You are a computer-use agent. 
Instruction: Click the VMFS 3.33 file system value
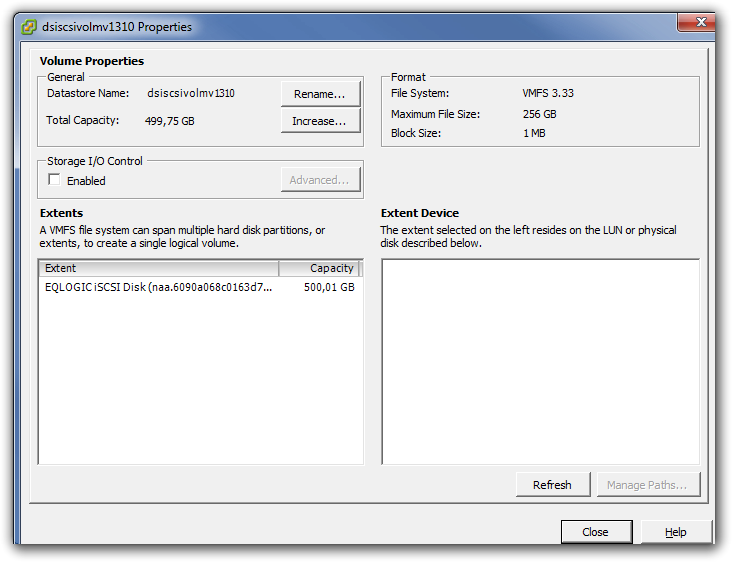tap(548, 93)
